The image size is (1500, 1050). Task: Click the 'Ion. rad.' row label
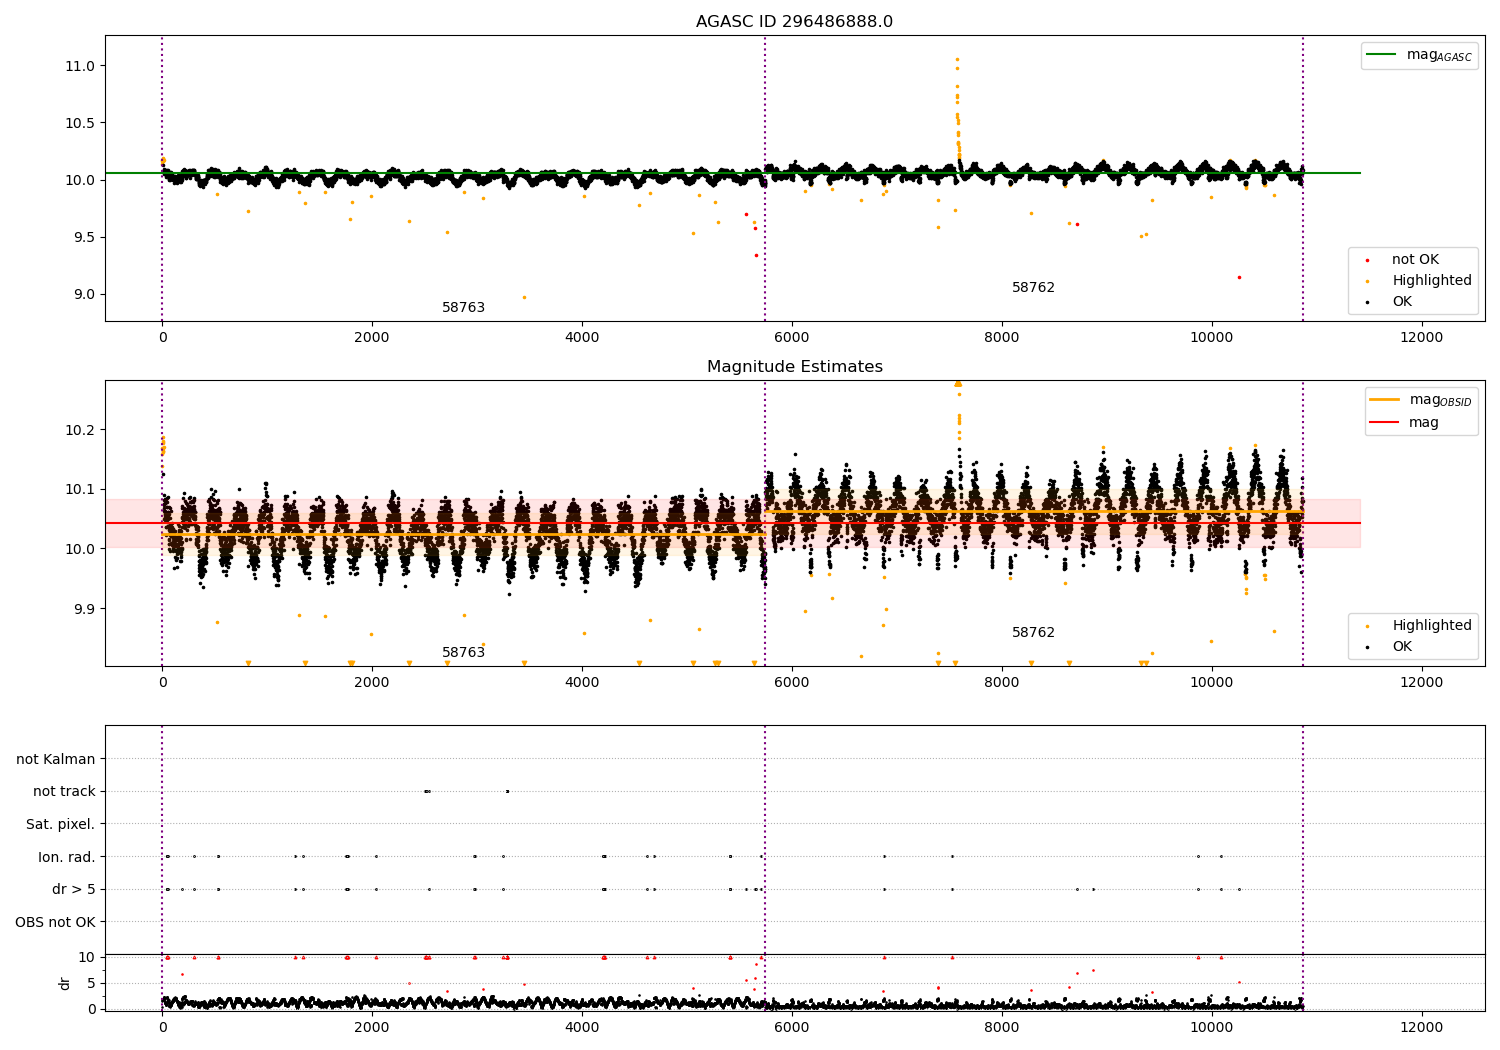click(67, 858)
